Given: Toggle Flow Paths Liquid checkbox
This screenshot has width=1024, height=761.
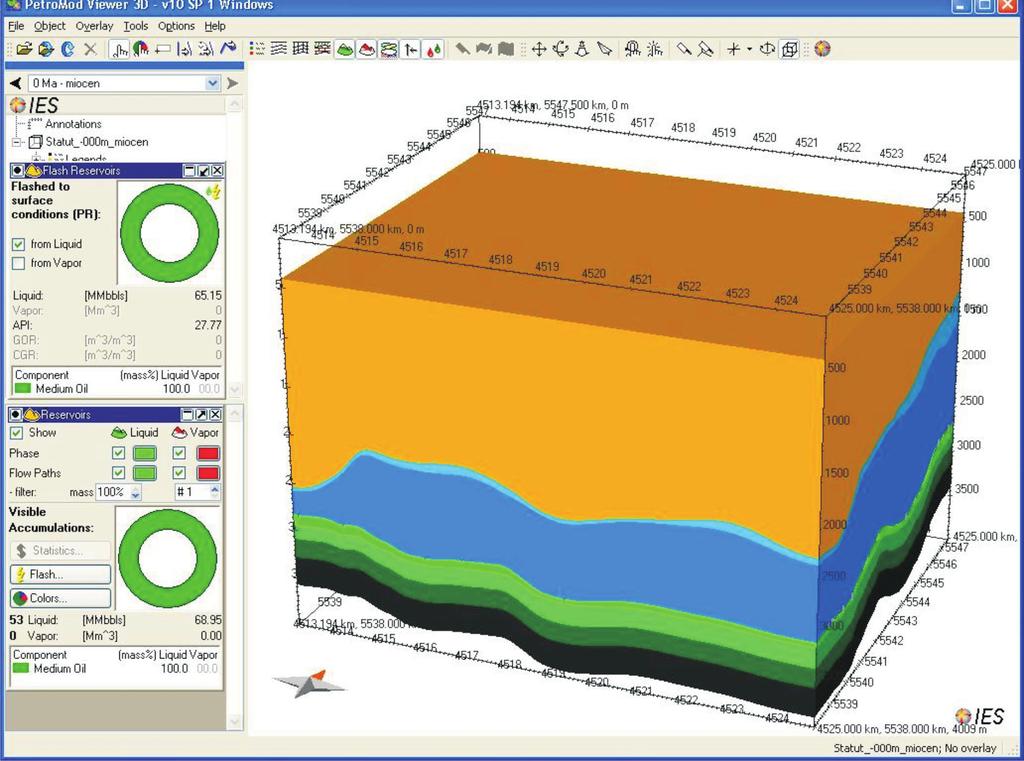Looking at the screenshot, I should (118, 472).
